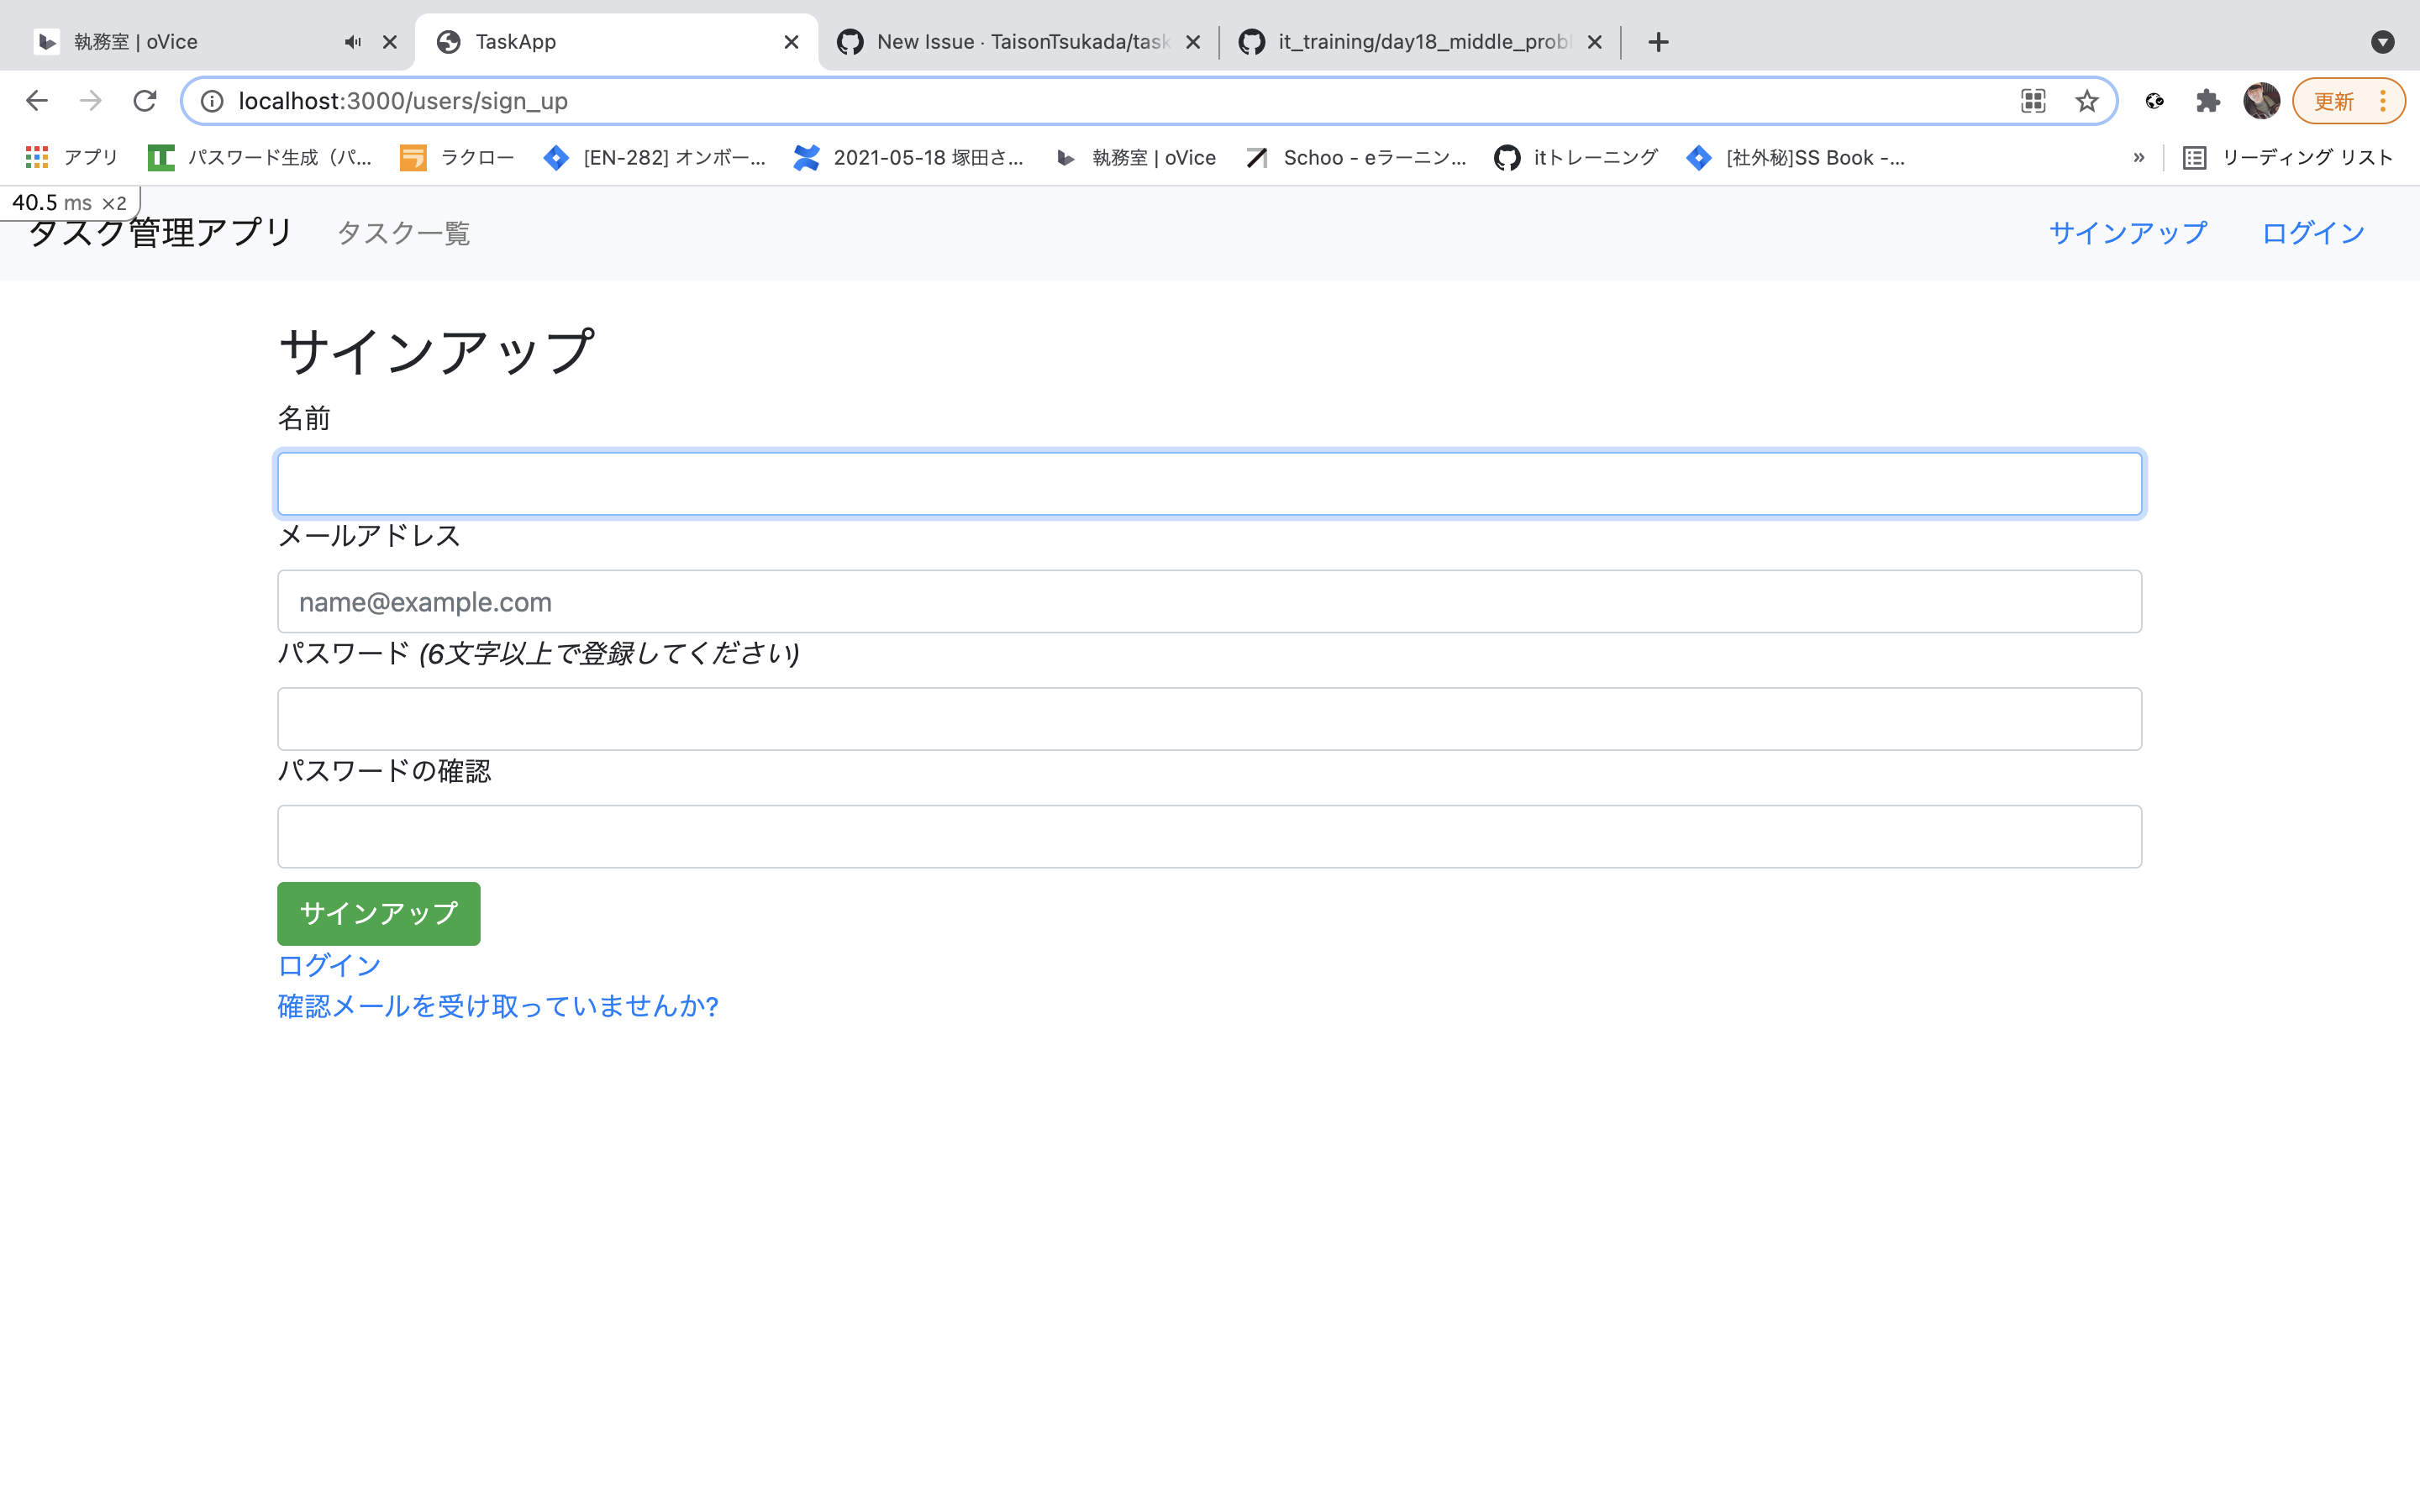Screen dimensions: 2420x1512
Task: Focus the メールアドレス input field
Action: coord(1209,601)
